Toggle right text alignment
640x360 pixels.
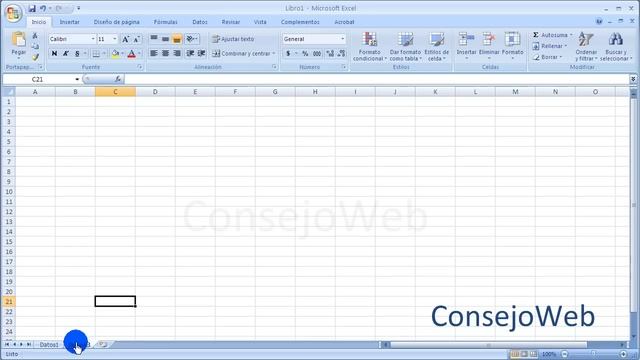pos(177,53)
